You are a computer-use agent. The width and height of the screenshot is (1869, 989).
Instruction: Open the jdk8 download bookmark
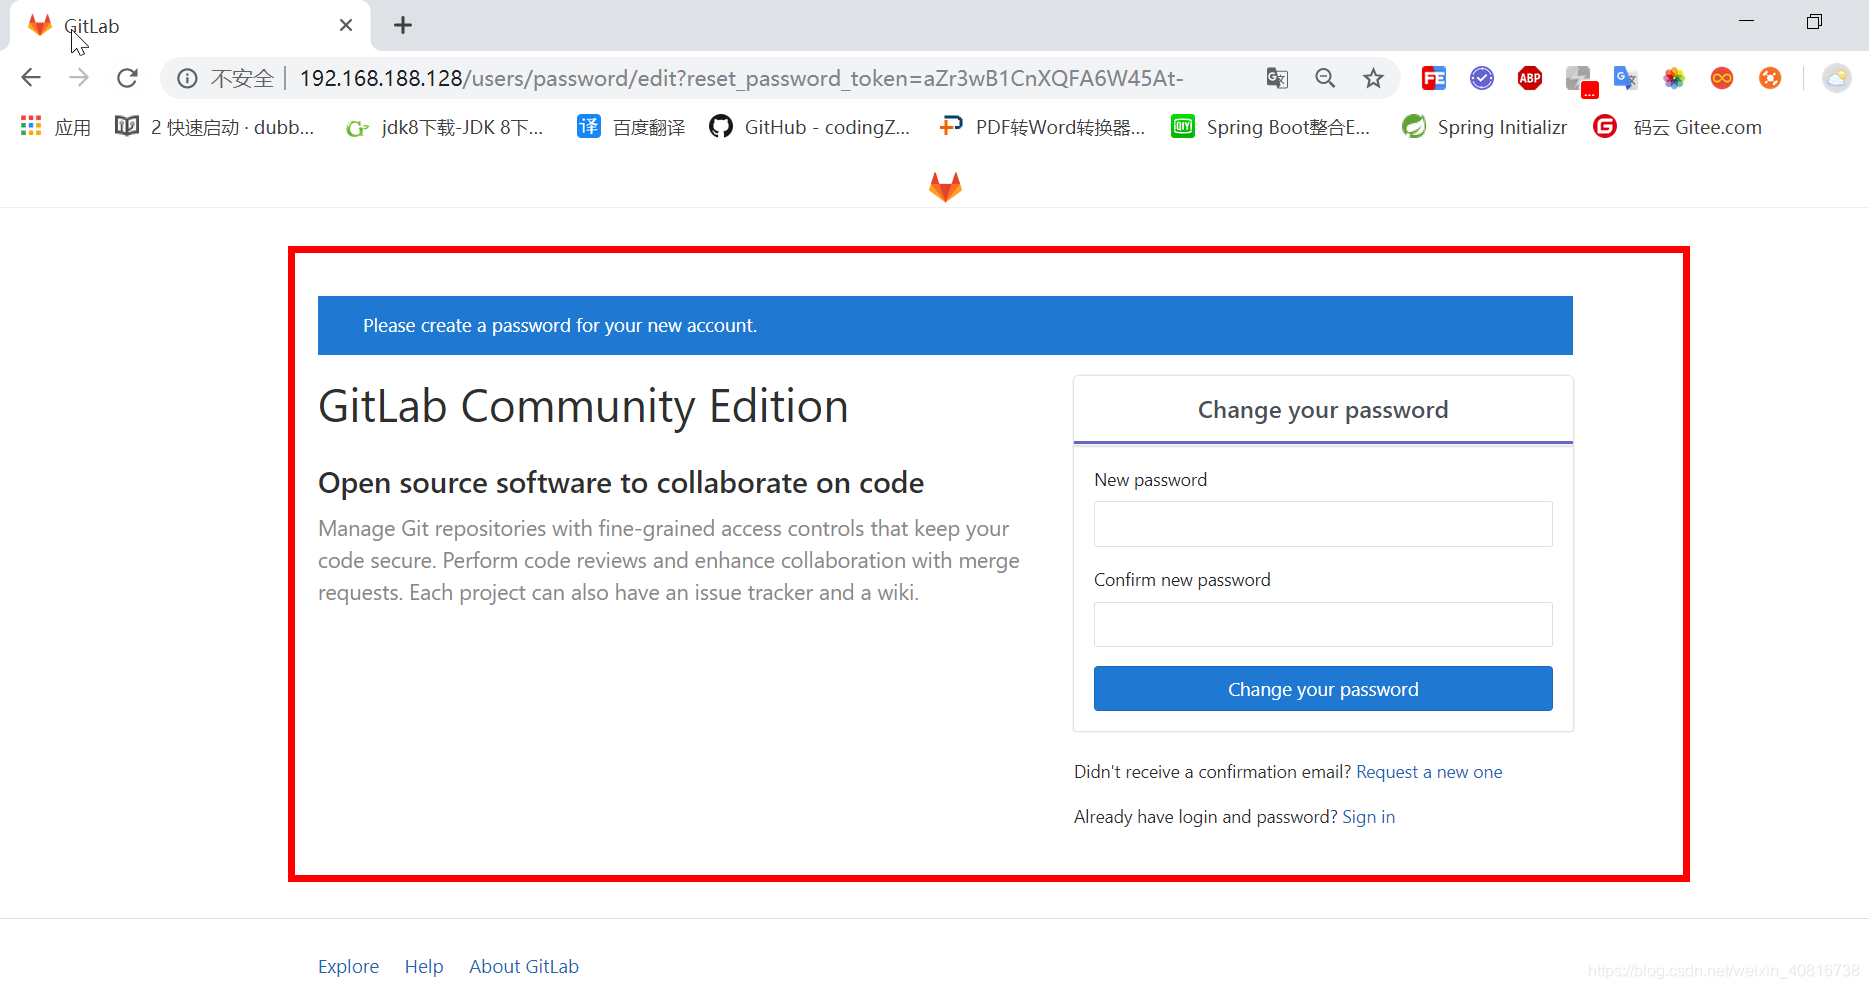tap(445, 127)
